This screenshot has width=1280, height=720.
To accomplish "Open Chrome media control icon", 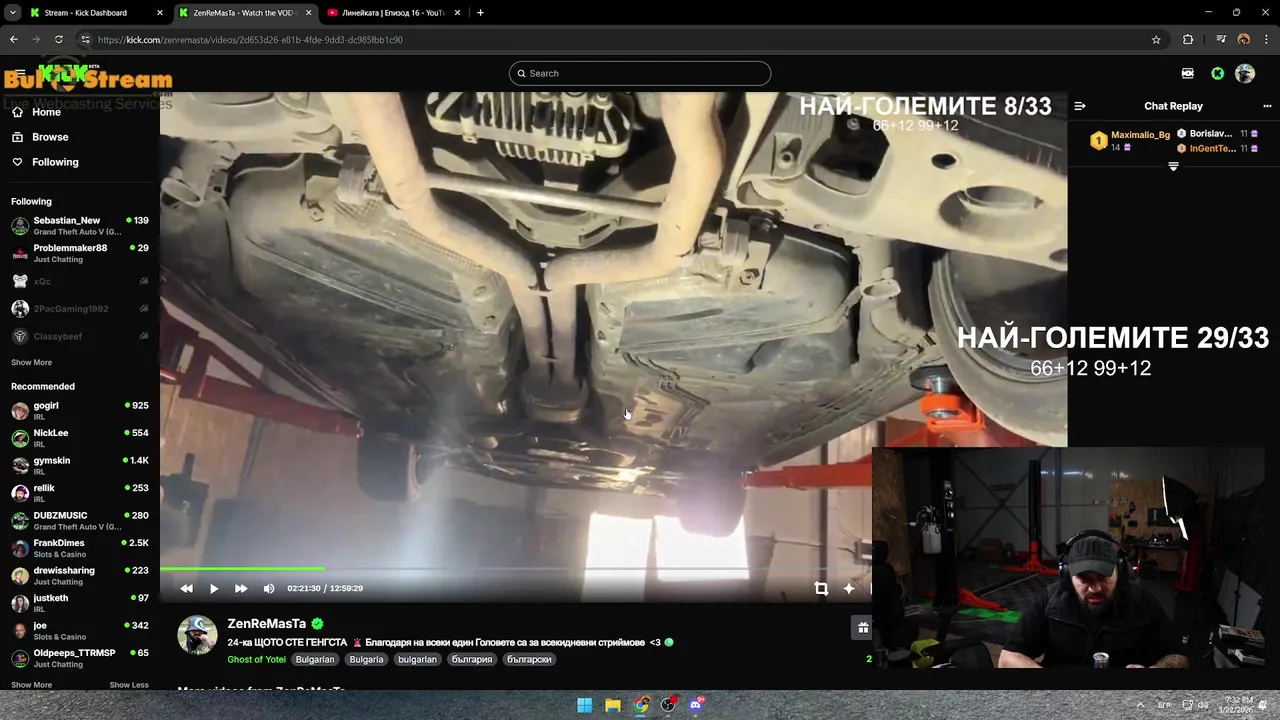I will click(x=1221, y=40).
